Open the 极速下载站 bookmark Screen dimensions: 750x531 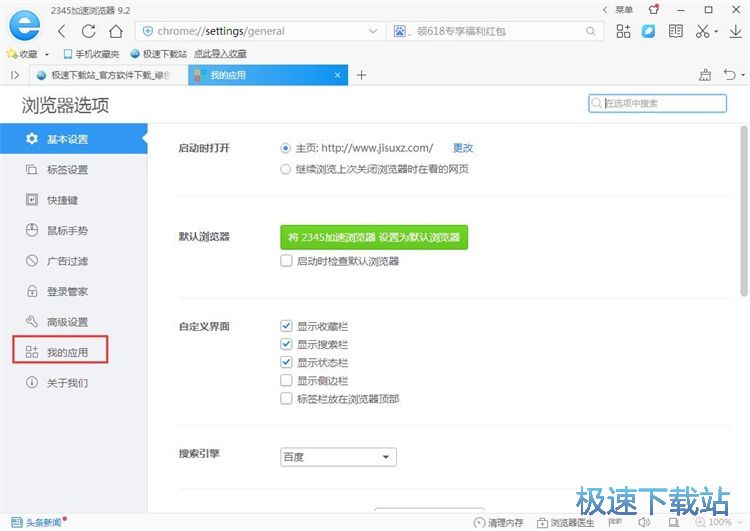(159, 54)
